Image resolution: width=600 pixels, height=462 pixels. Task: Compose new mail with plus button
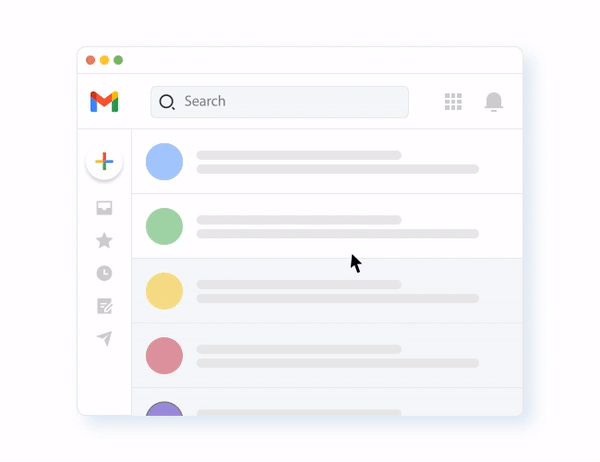click(x=104, y=161)
